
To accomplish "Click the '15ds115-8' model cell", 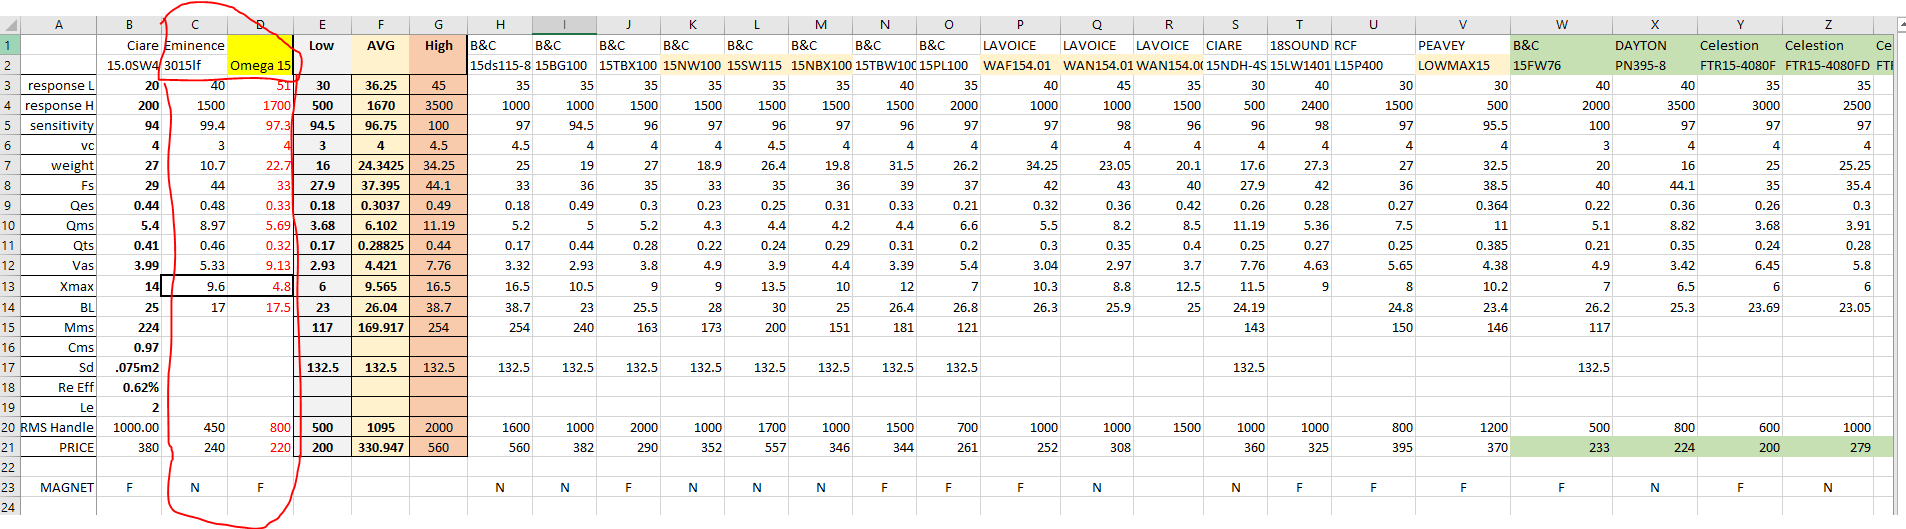I will [x=500, y=65].
